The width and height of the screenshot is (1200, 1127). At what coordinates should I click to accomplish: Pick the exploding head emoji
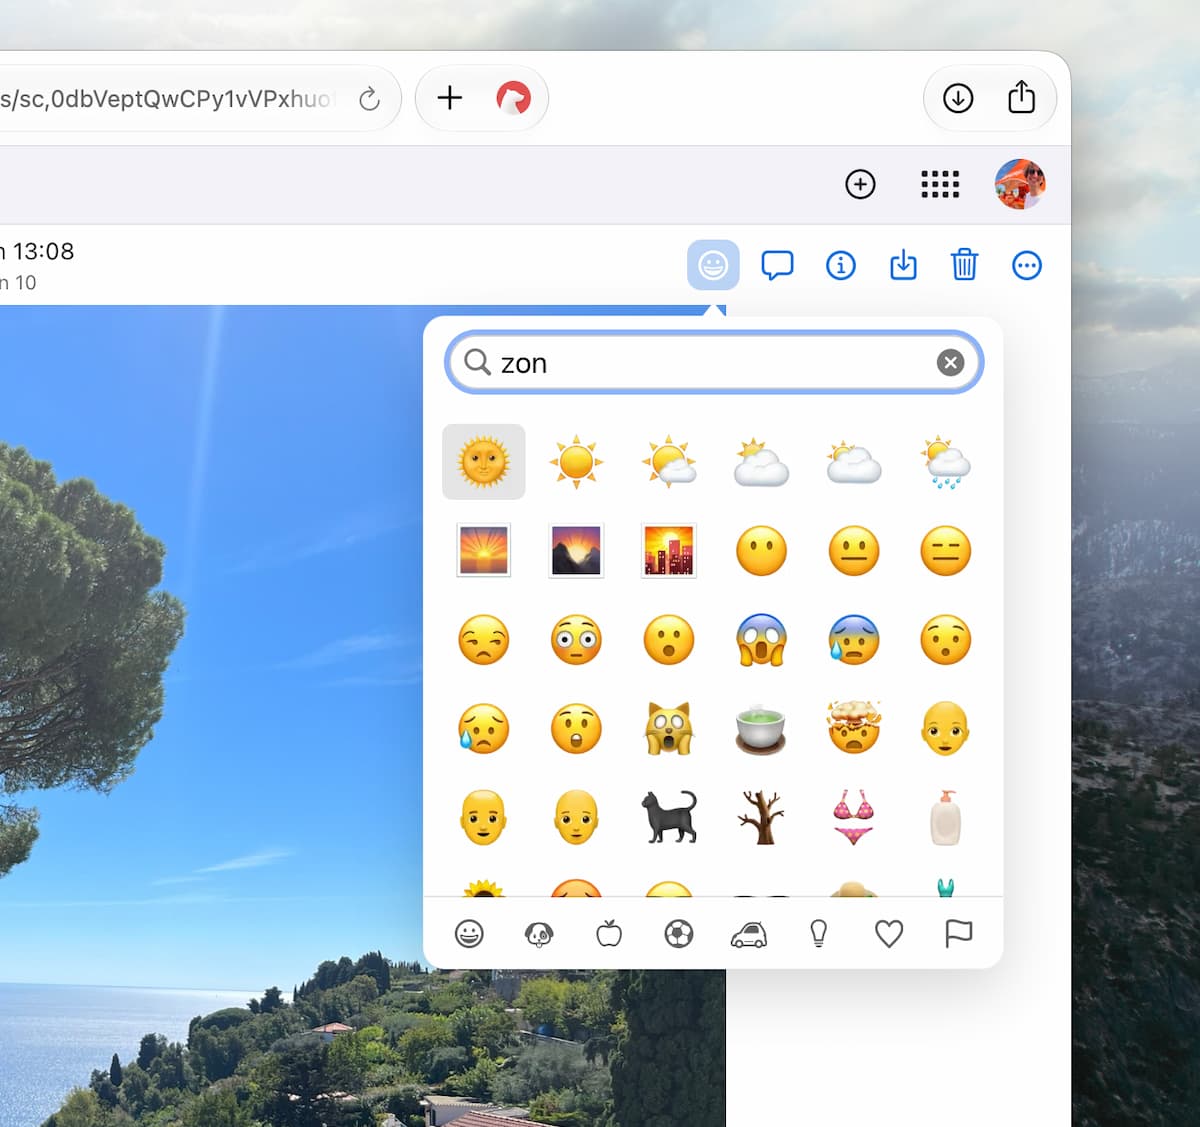pos(854,727)
